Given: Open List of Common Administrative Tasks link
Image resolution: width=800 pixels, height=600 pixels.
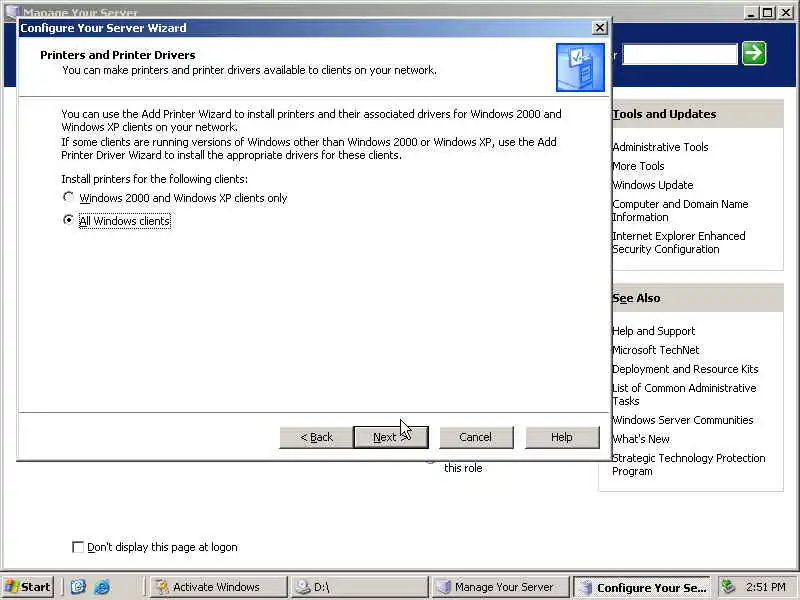Looking at the screenshot, I should [684, 394].
